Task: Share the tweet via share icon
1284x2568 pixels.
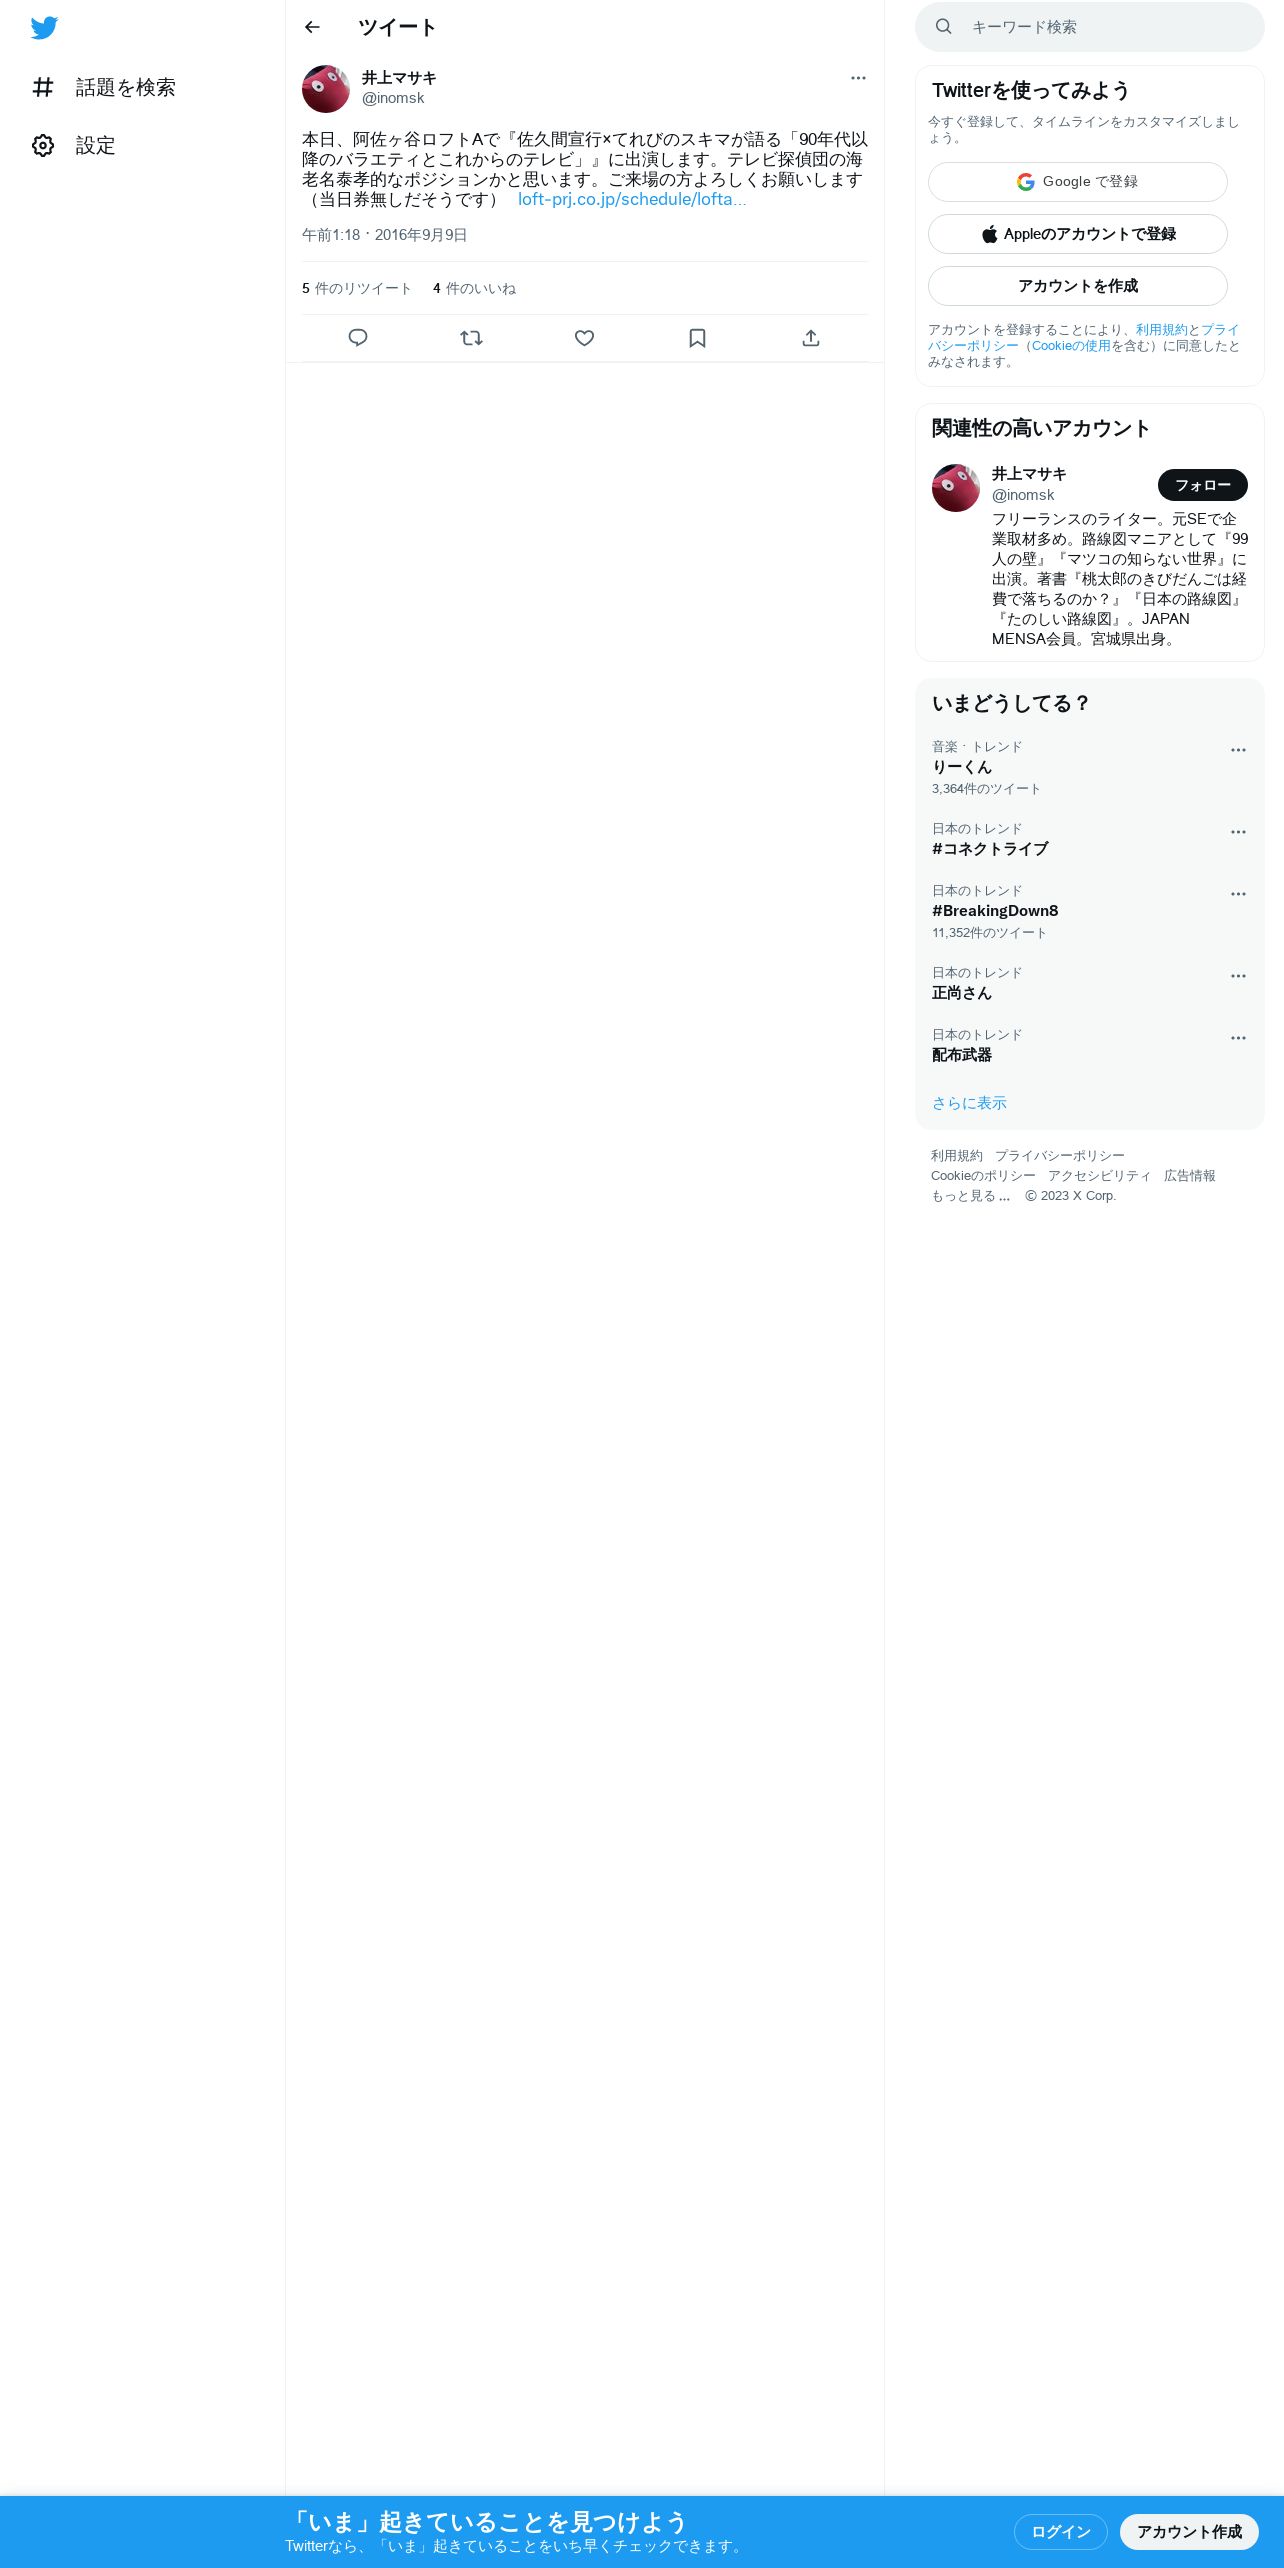Action: click(x=811, y=338)
